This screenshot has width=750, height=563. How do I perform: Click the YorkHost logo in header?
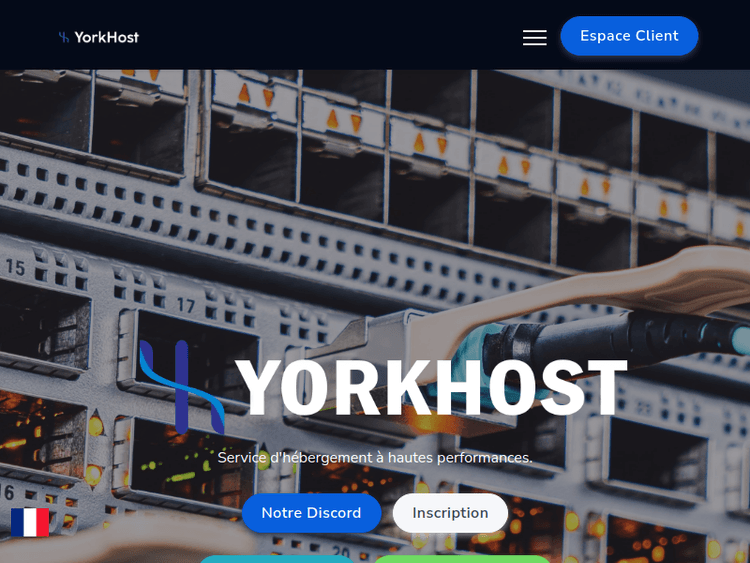tap(99, 37)
